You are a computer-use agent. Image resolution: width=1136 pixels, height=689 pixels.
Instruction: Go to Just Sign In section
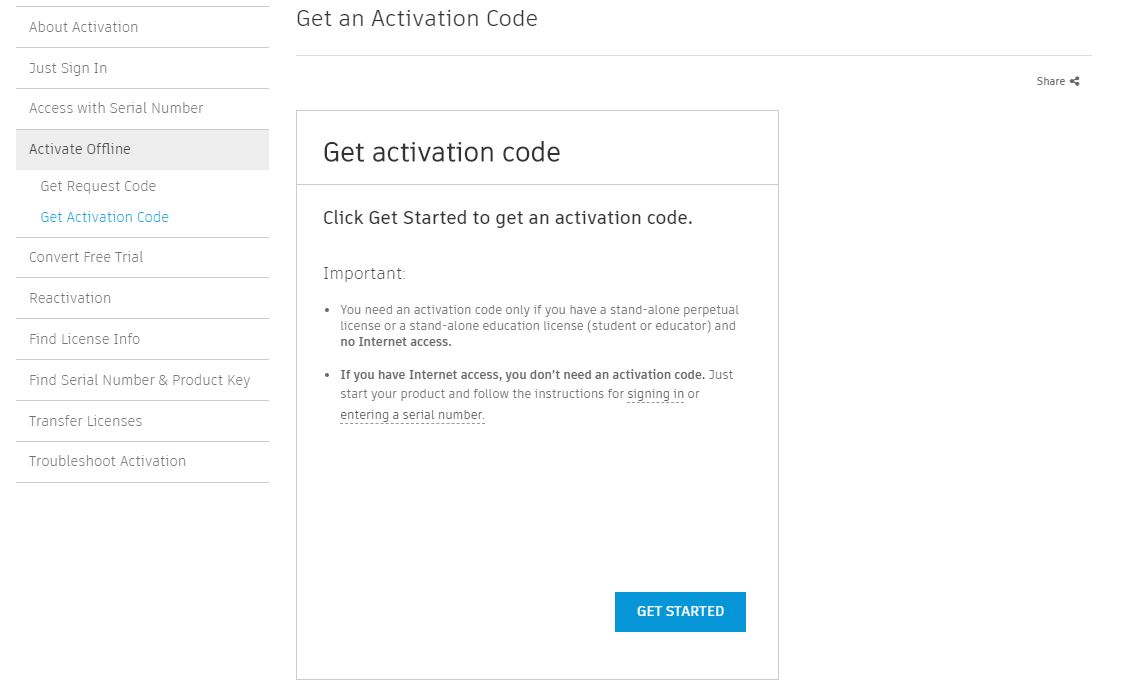(142, 68)
